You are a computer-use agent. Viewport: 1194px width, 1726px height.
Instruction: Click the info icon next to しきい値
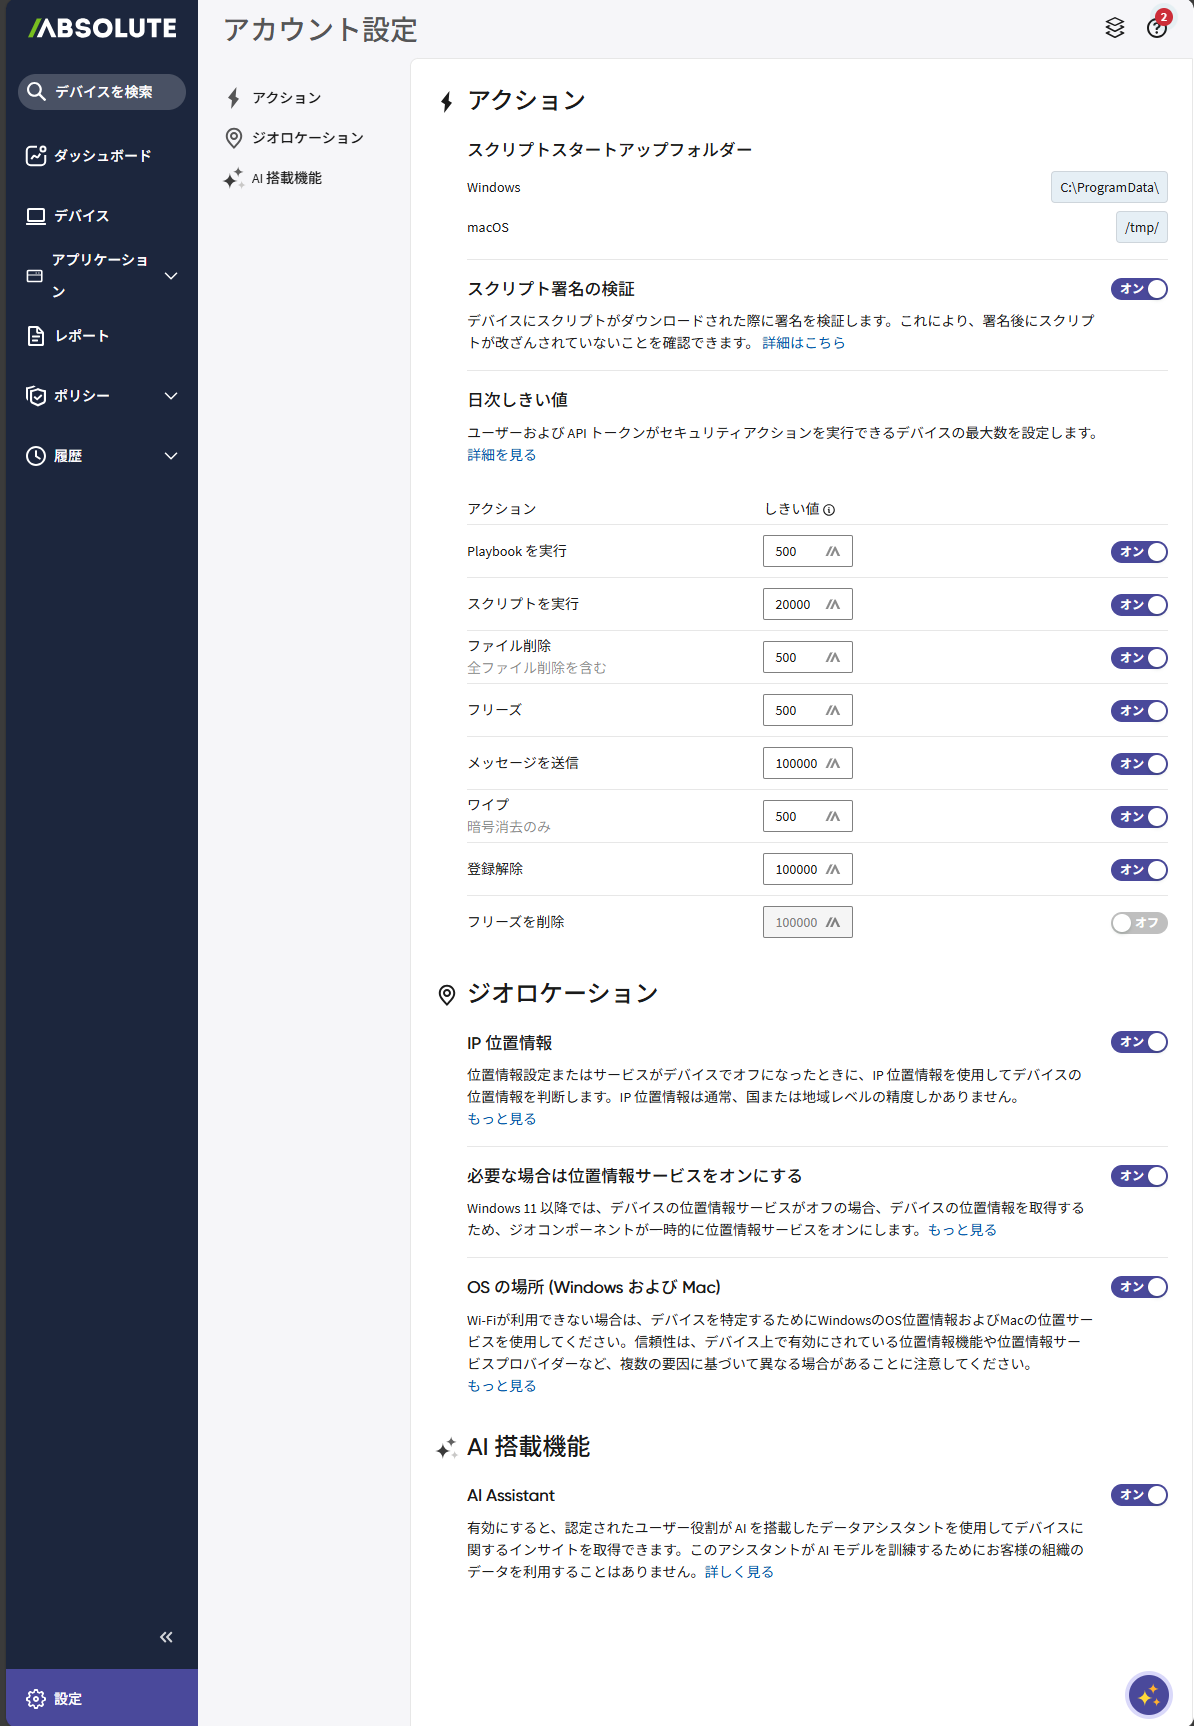[x=829, y=510]
